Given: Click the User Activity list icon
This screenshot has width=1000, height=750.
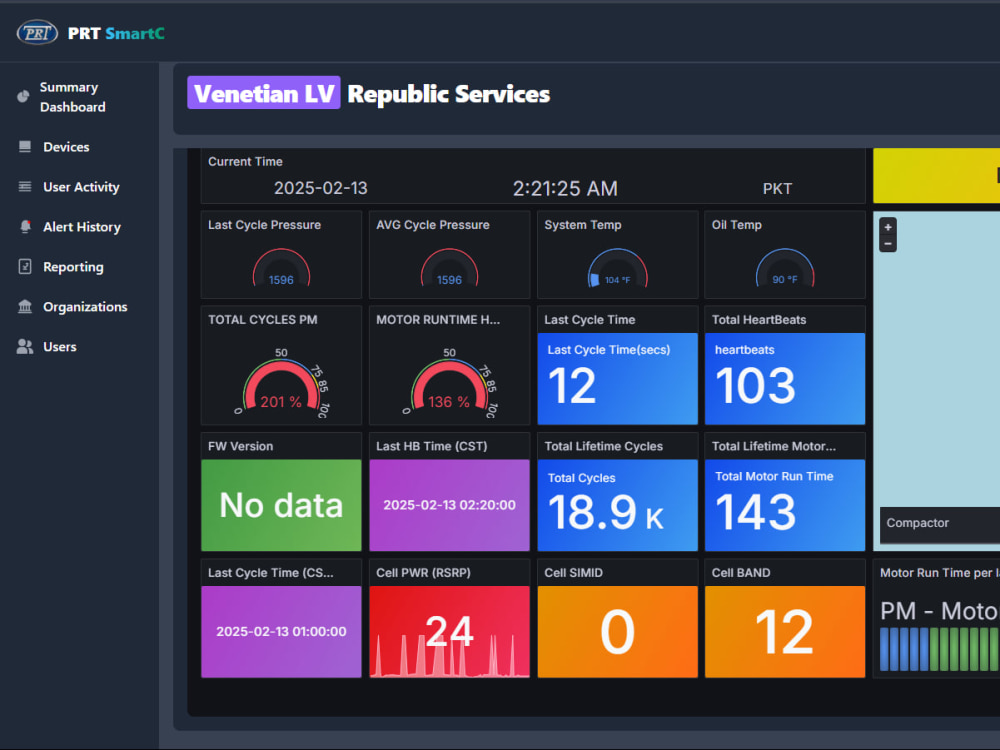Looking at the screenshot, I should [25, 187].
